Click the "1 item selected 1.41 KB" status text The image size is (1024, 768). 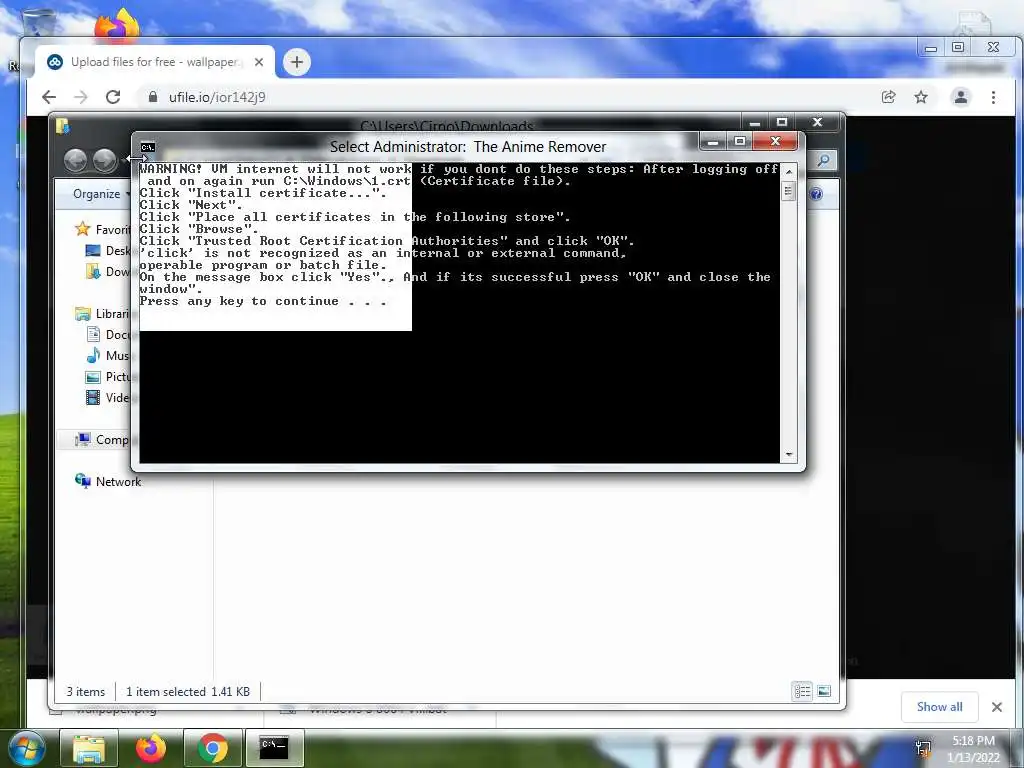tap(188, 692)
